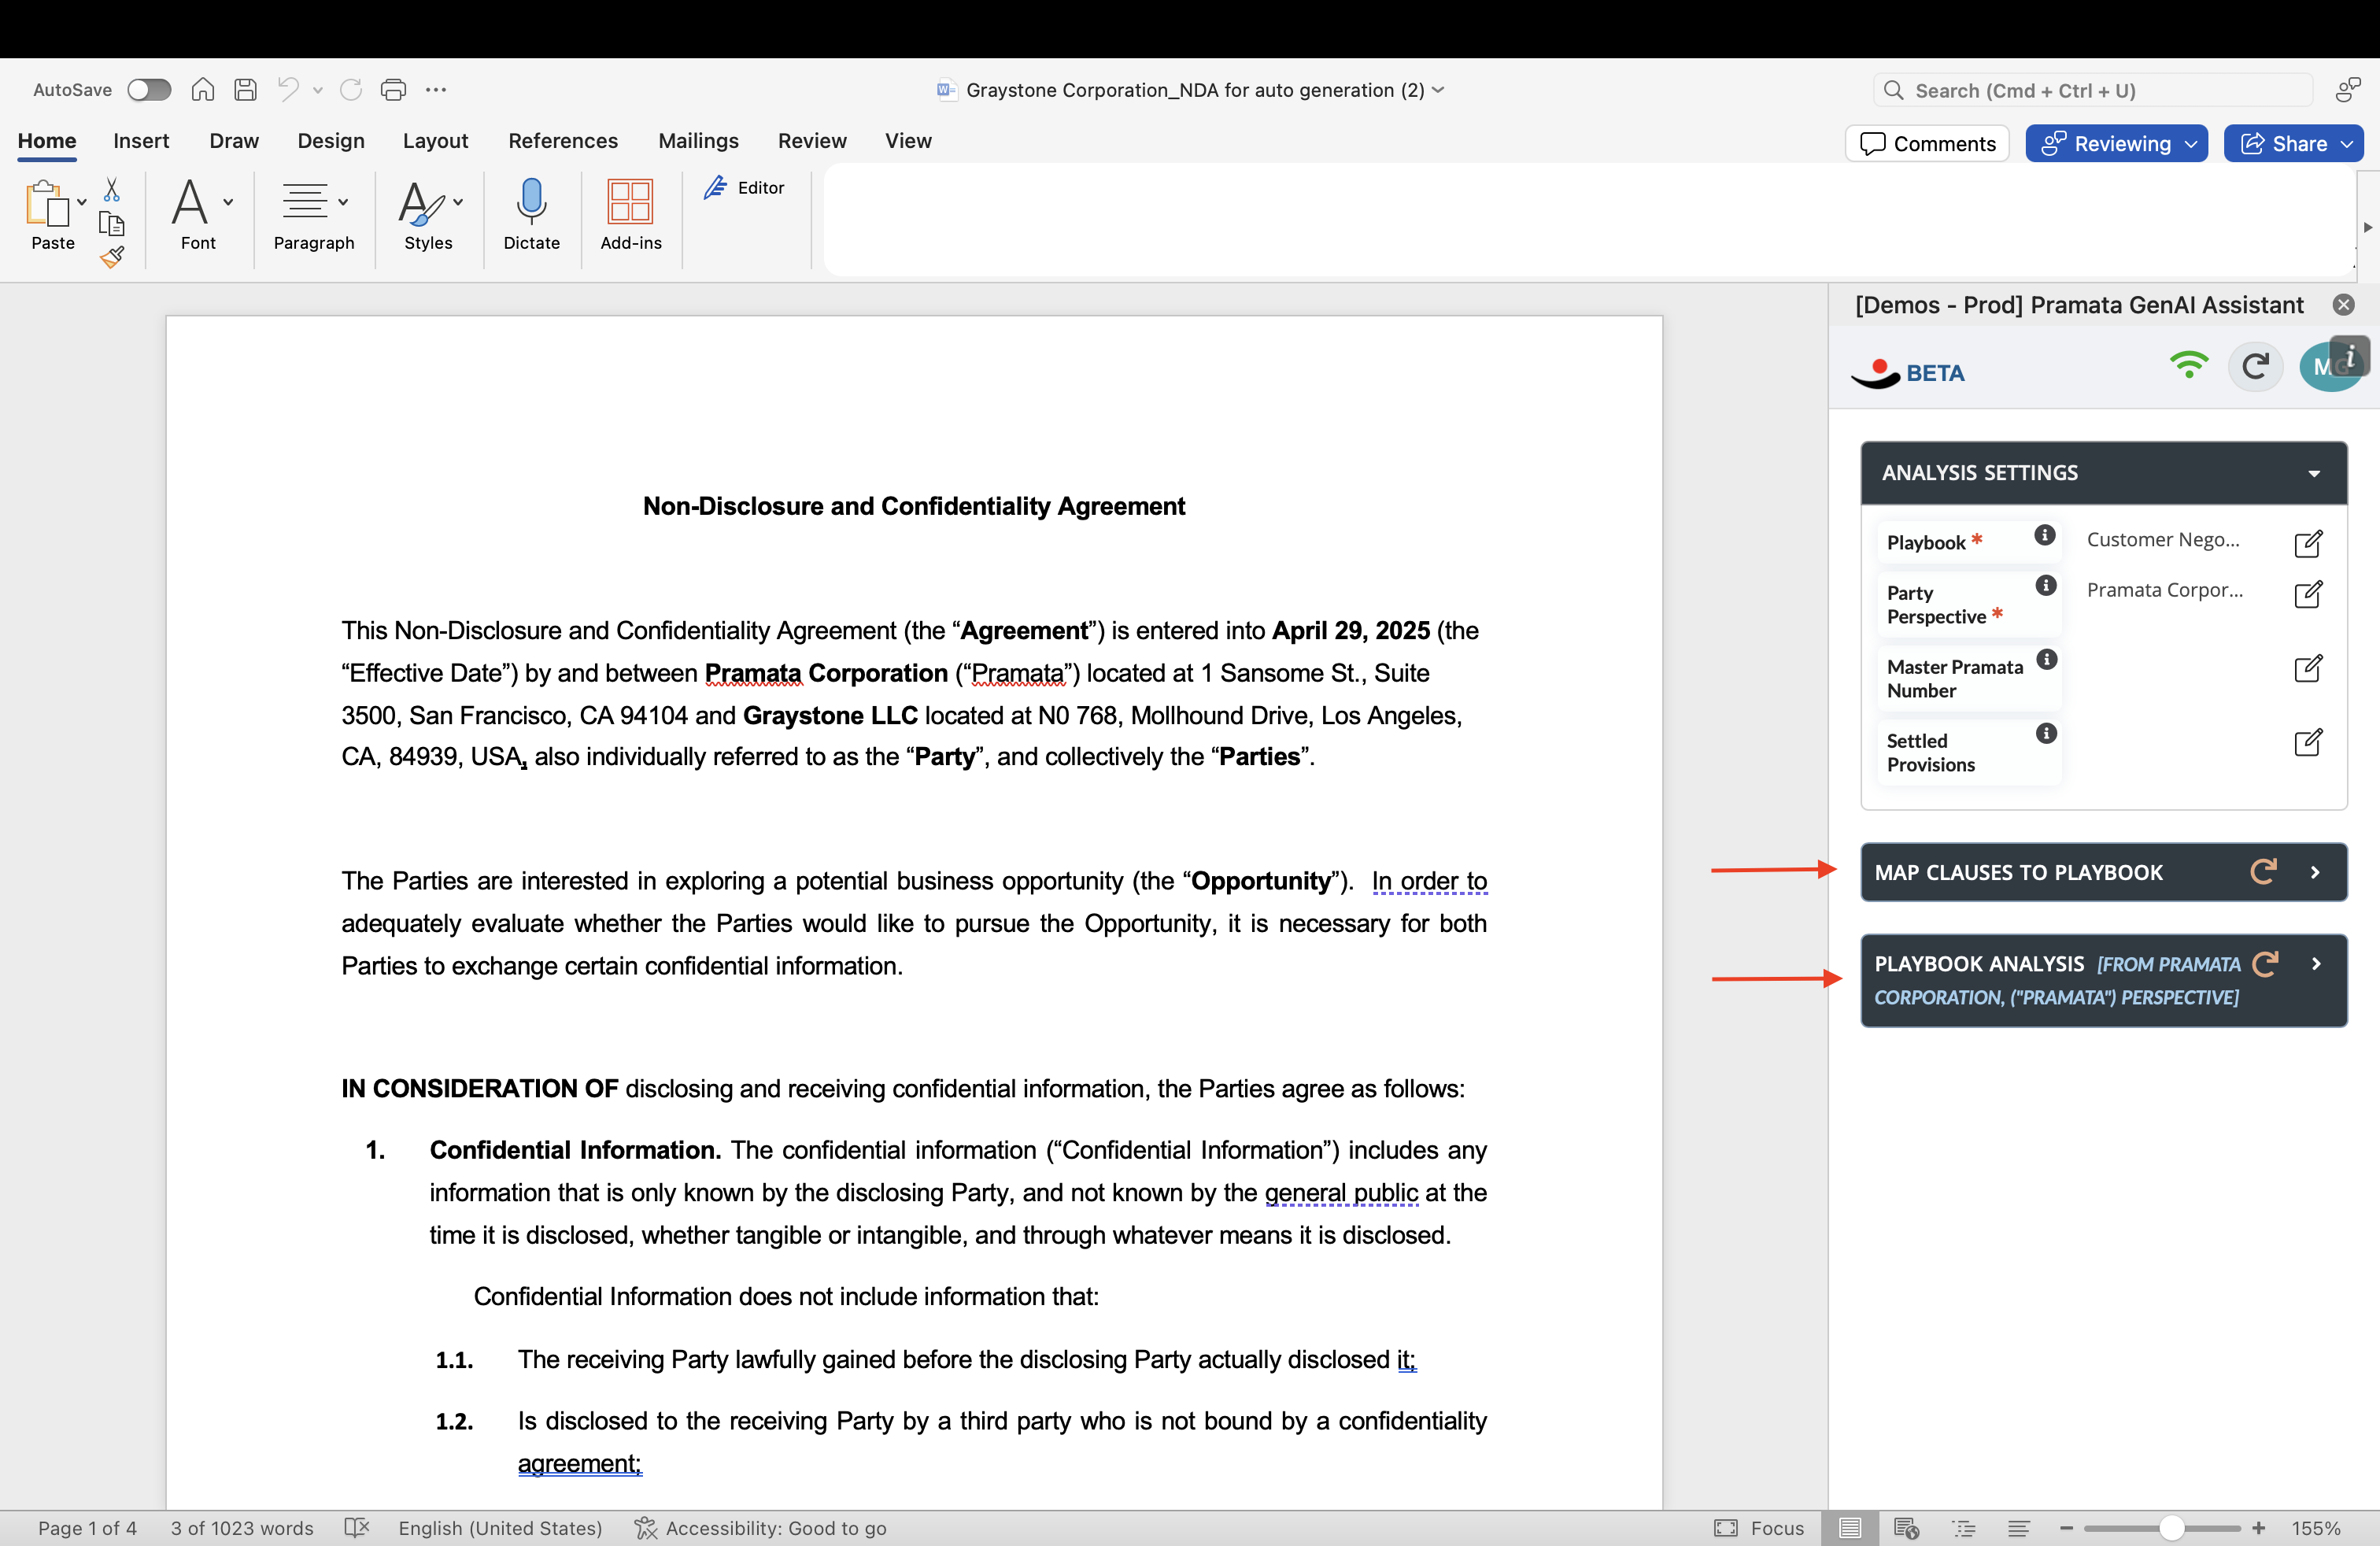Switch to the Insert tab
The image size is (2380, 1546).
pyautogui.click(x=141, y=141)
